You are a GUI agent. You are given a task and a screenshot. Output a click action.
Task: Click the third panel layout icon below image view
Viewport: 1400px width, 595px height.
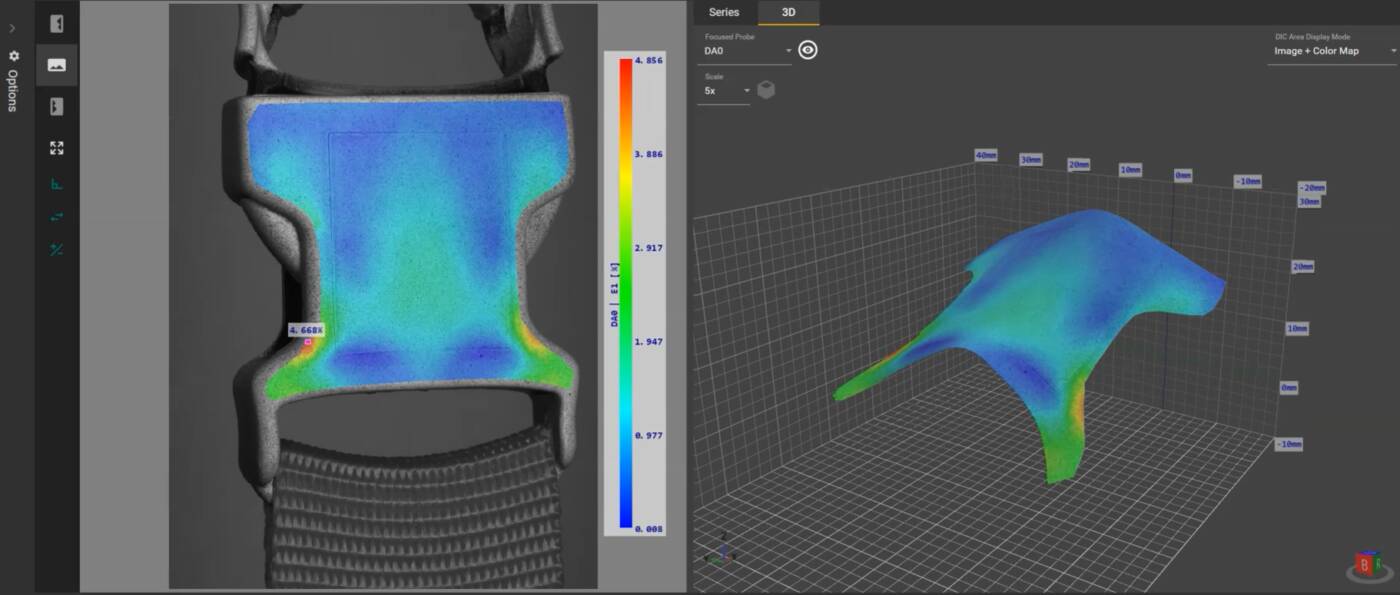[x=57, y=106]
